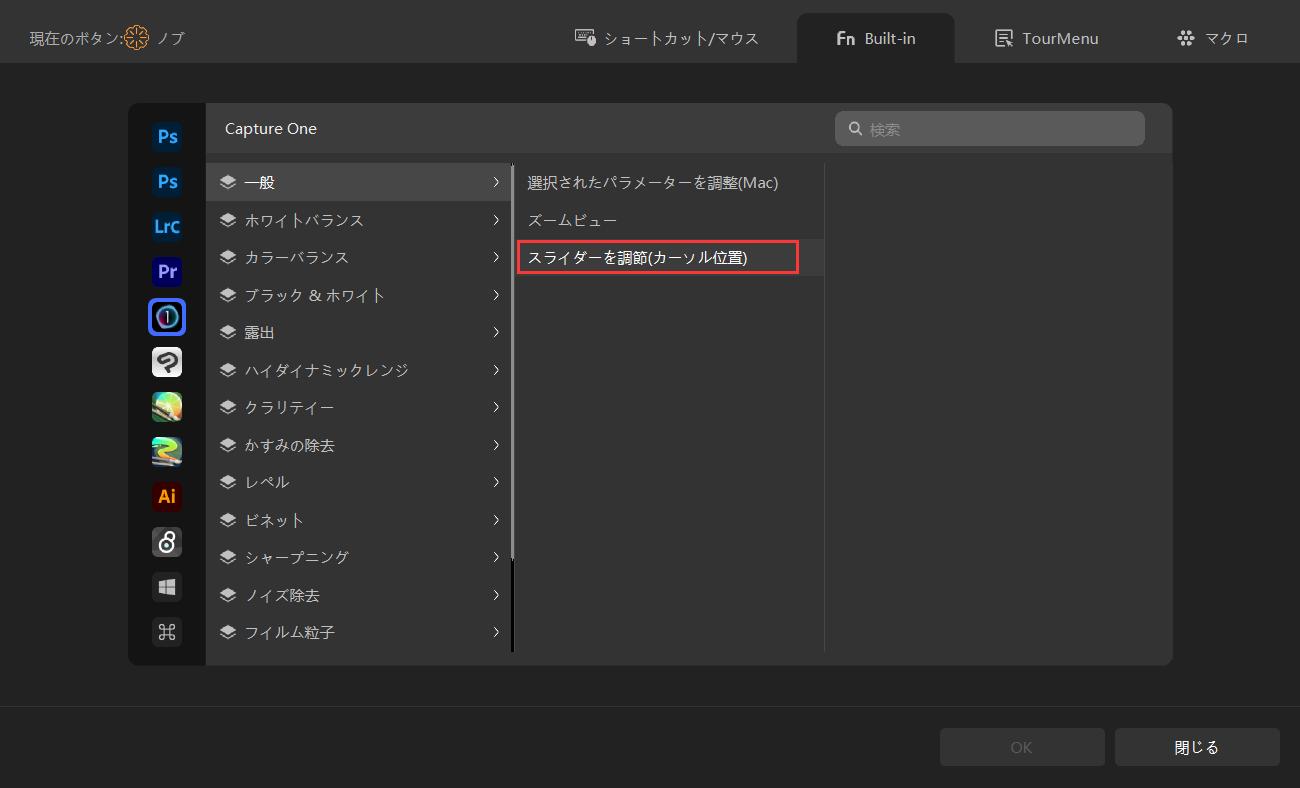Click the layers icon beside ビネット

[228, 520]
